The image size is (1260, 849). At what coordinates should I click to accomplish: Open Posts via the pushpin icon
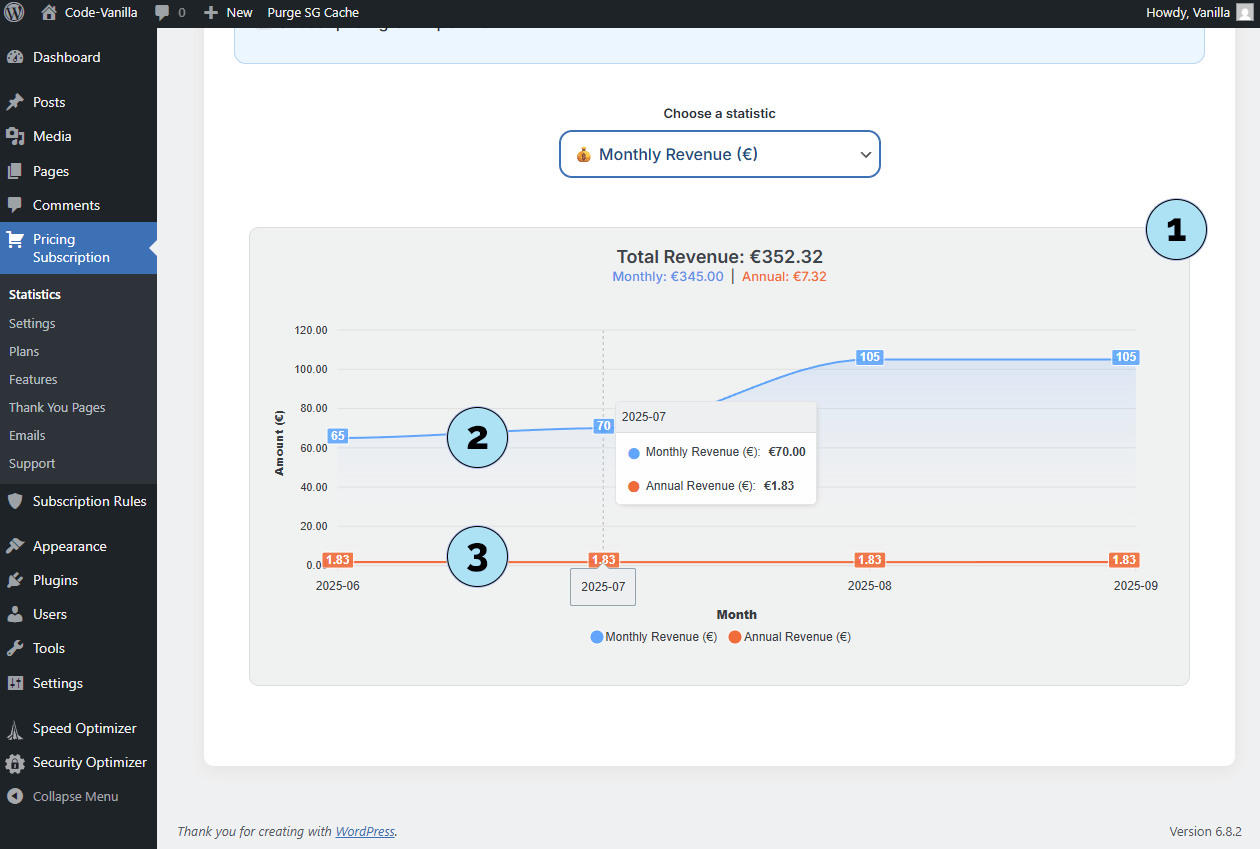point(15,102)
